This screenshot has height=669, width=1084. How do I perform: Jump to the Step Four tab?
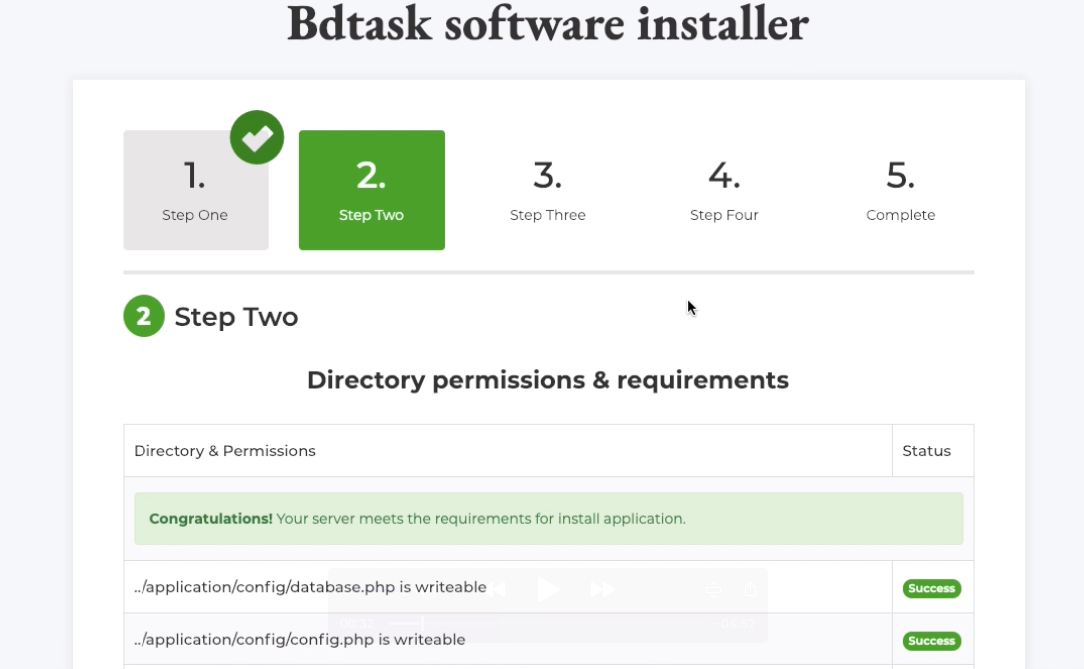click(724, 190)
